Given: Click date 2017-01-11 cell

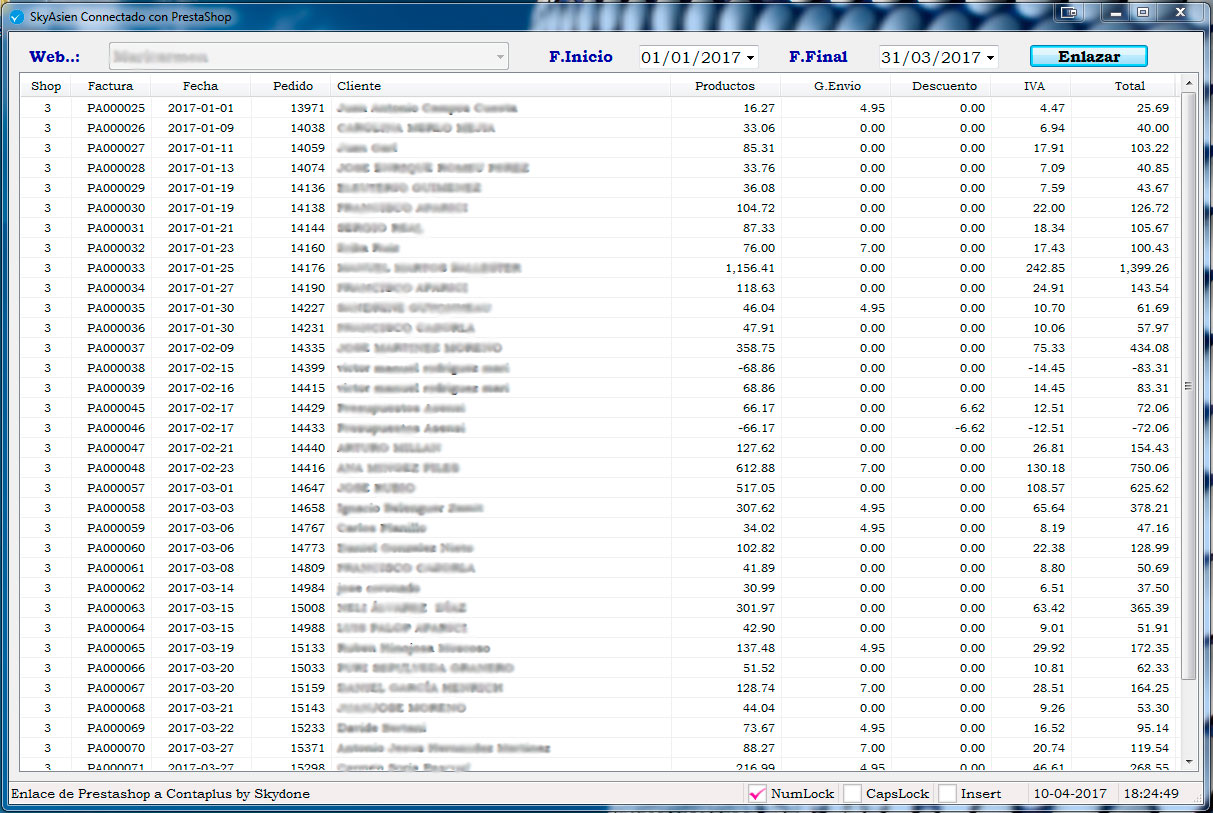Looking at the screenshot, I should (x=200, y=148).
